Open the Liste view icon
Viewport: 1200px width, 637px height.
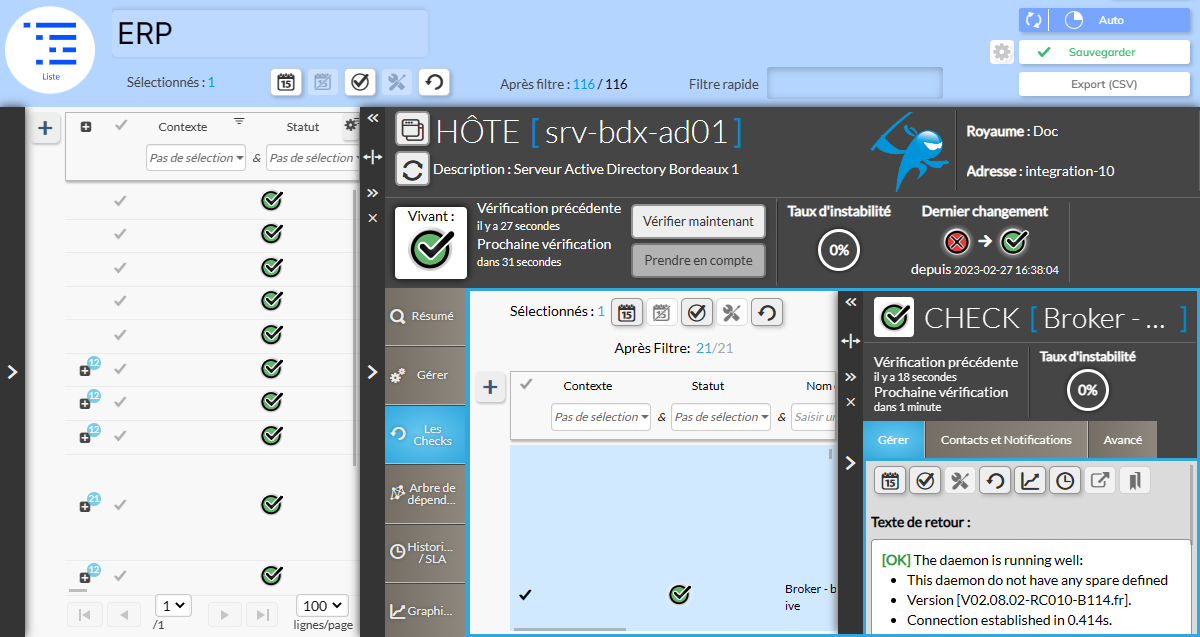(x=50, y=49)
